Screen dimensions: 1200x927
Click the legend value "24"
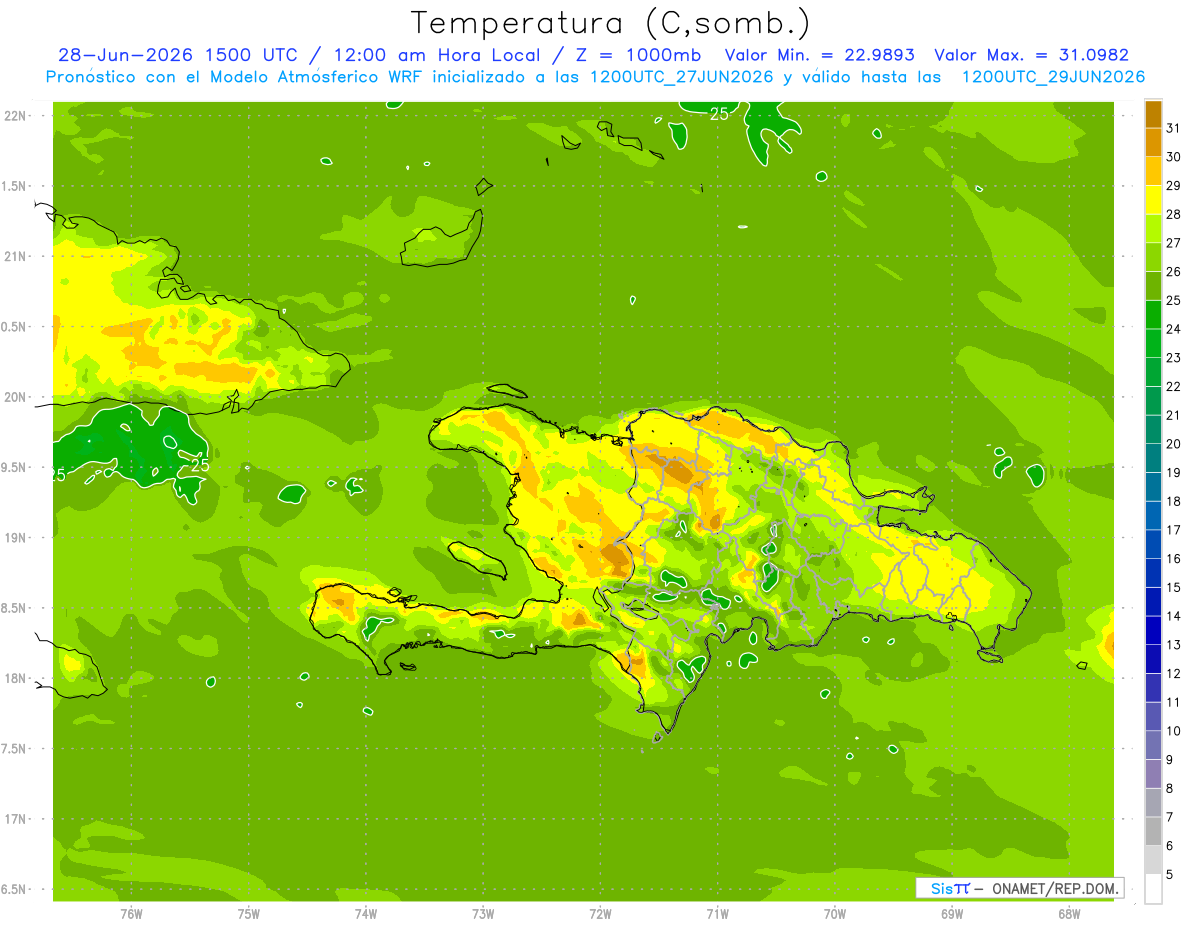pyautogui.click(x=1174, y=329)
